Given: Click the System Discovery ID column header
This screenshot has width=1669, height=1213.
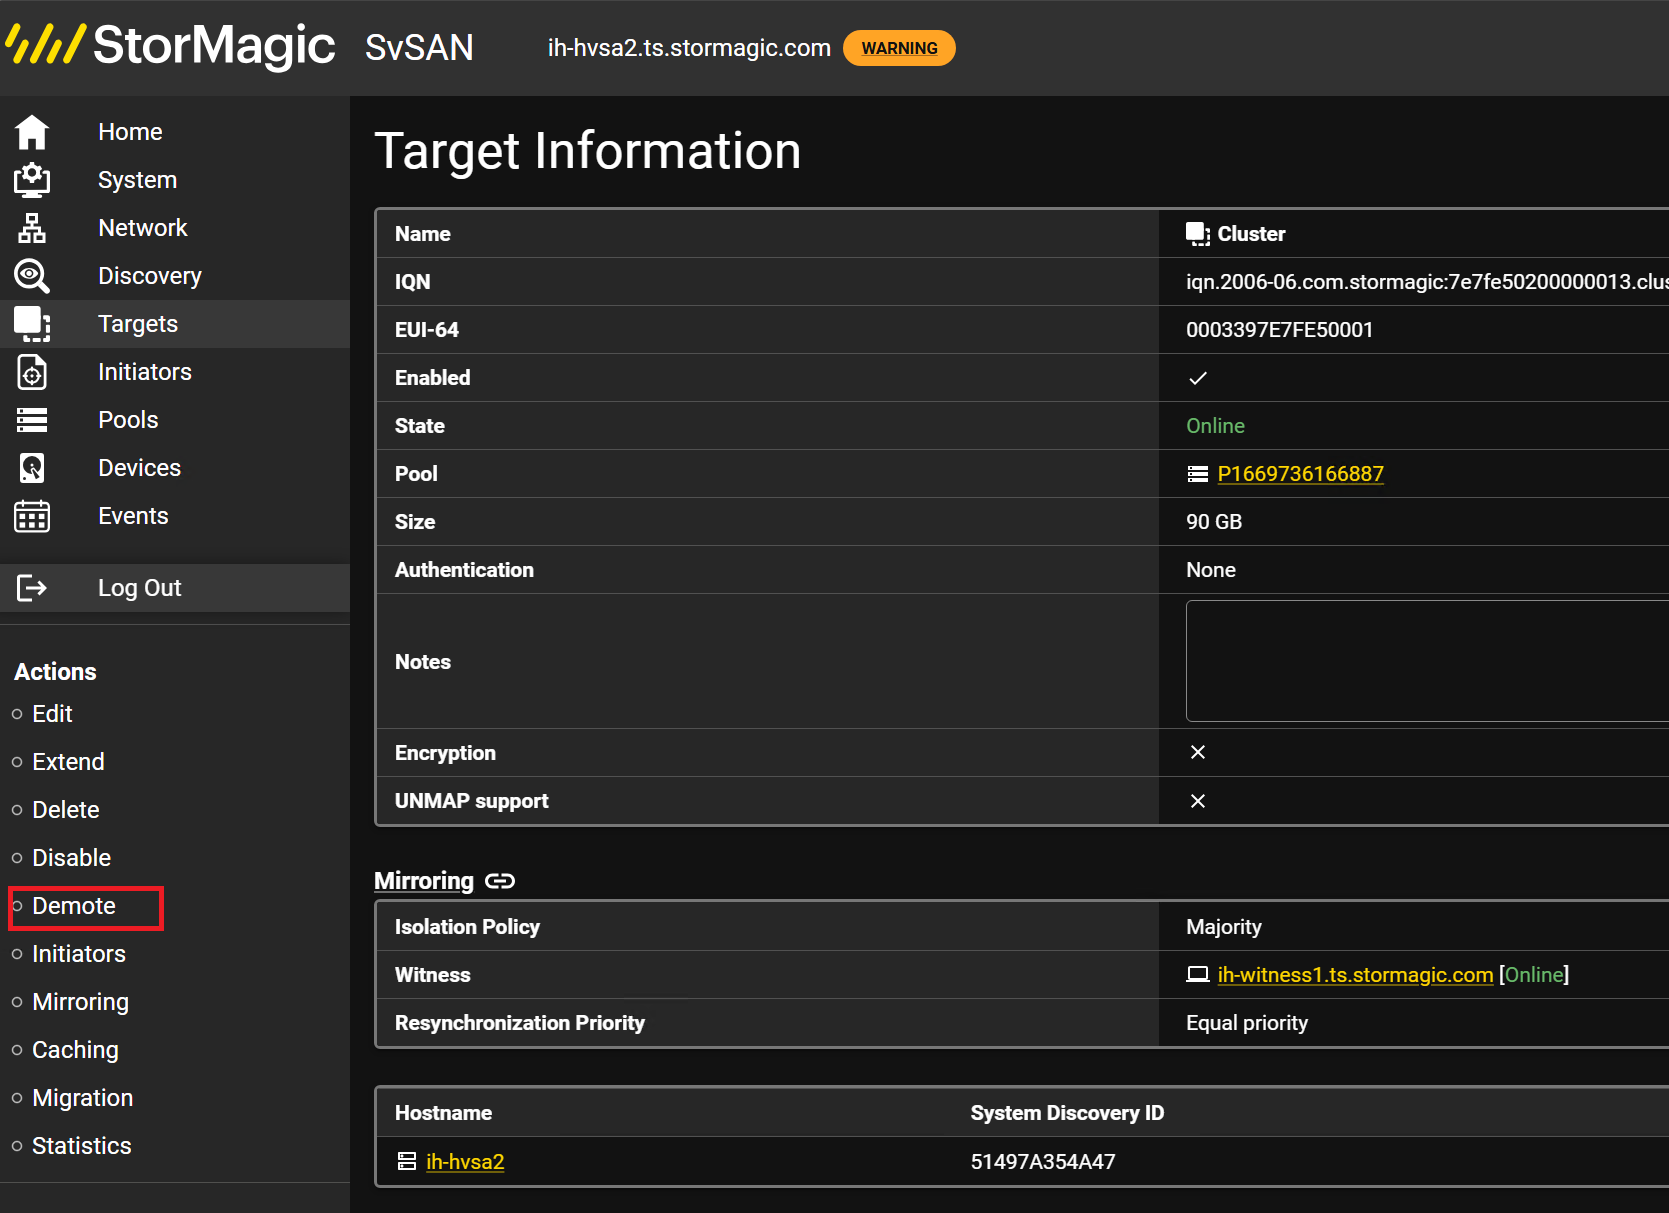Looking at the screenshot, I should click(x=1067, y=1113).
